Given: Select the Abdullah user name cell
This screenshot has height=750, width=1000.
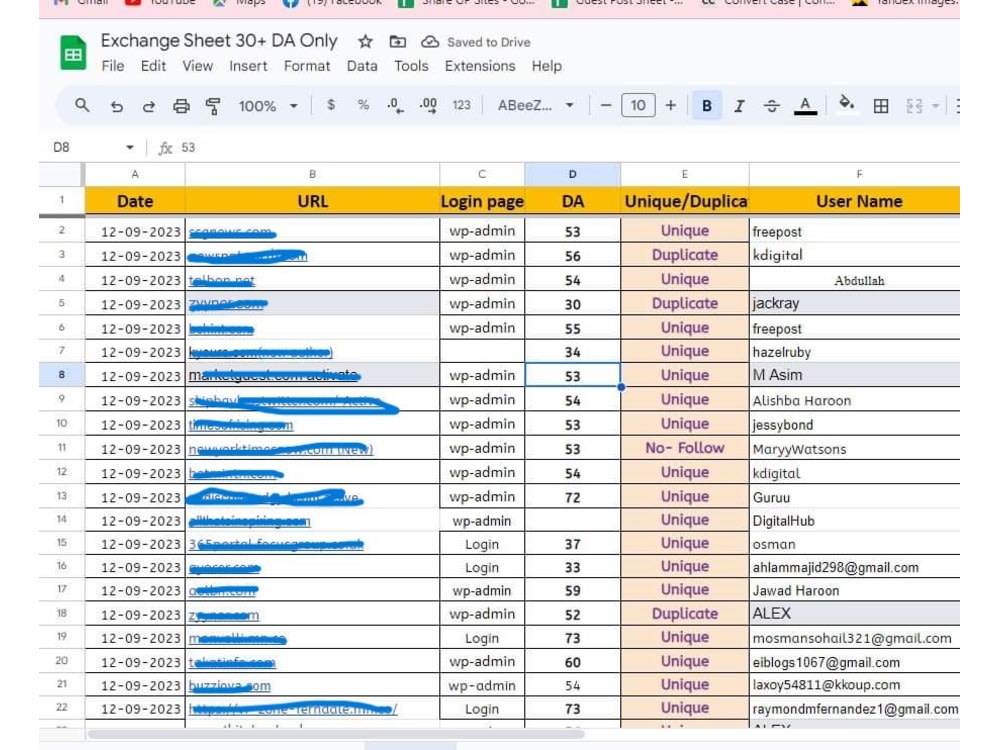Looking at the screenshot, I should pos(855,279).
